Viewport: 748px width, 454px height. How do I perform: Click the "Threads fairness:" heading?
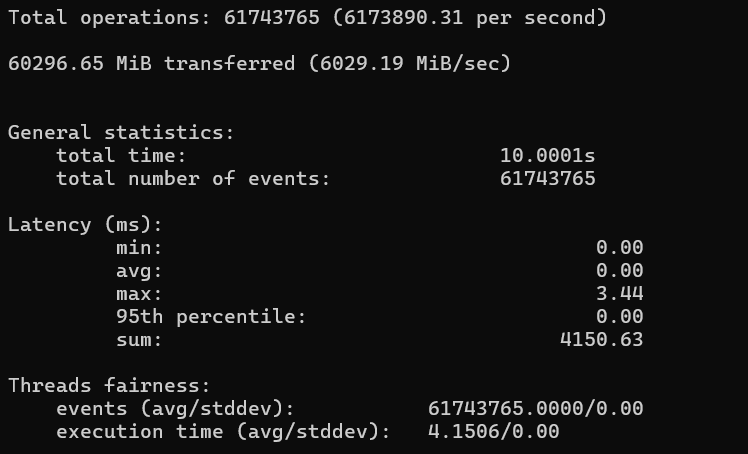point(109,385)
